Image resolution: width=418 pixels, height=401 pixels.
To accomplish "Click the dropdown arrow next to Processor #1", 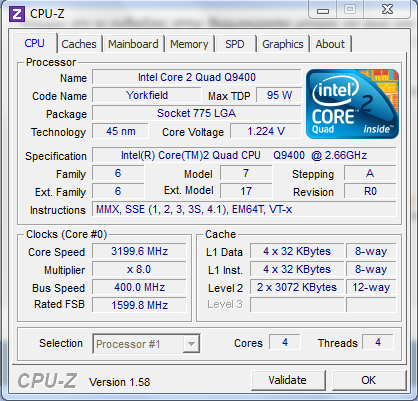I will 191,344.
